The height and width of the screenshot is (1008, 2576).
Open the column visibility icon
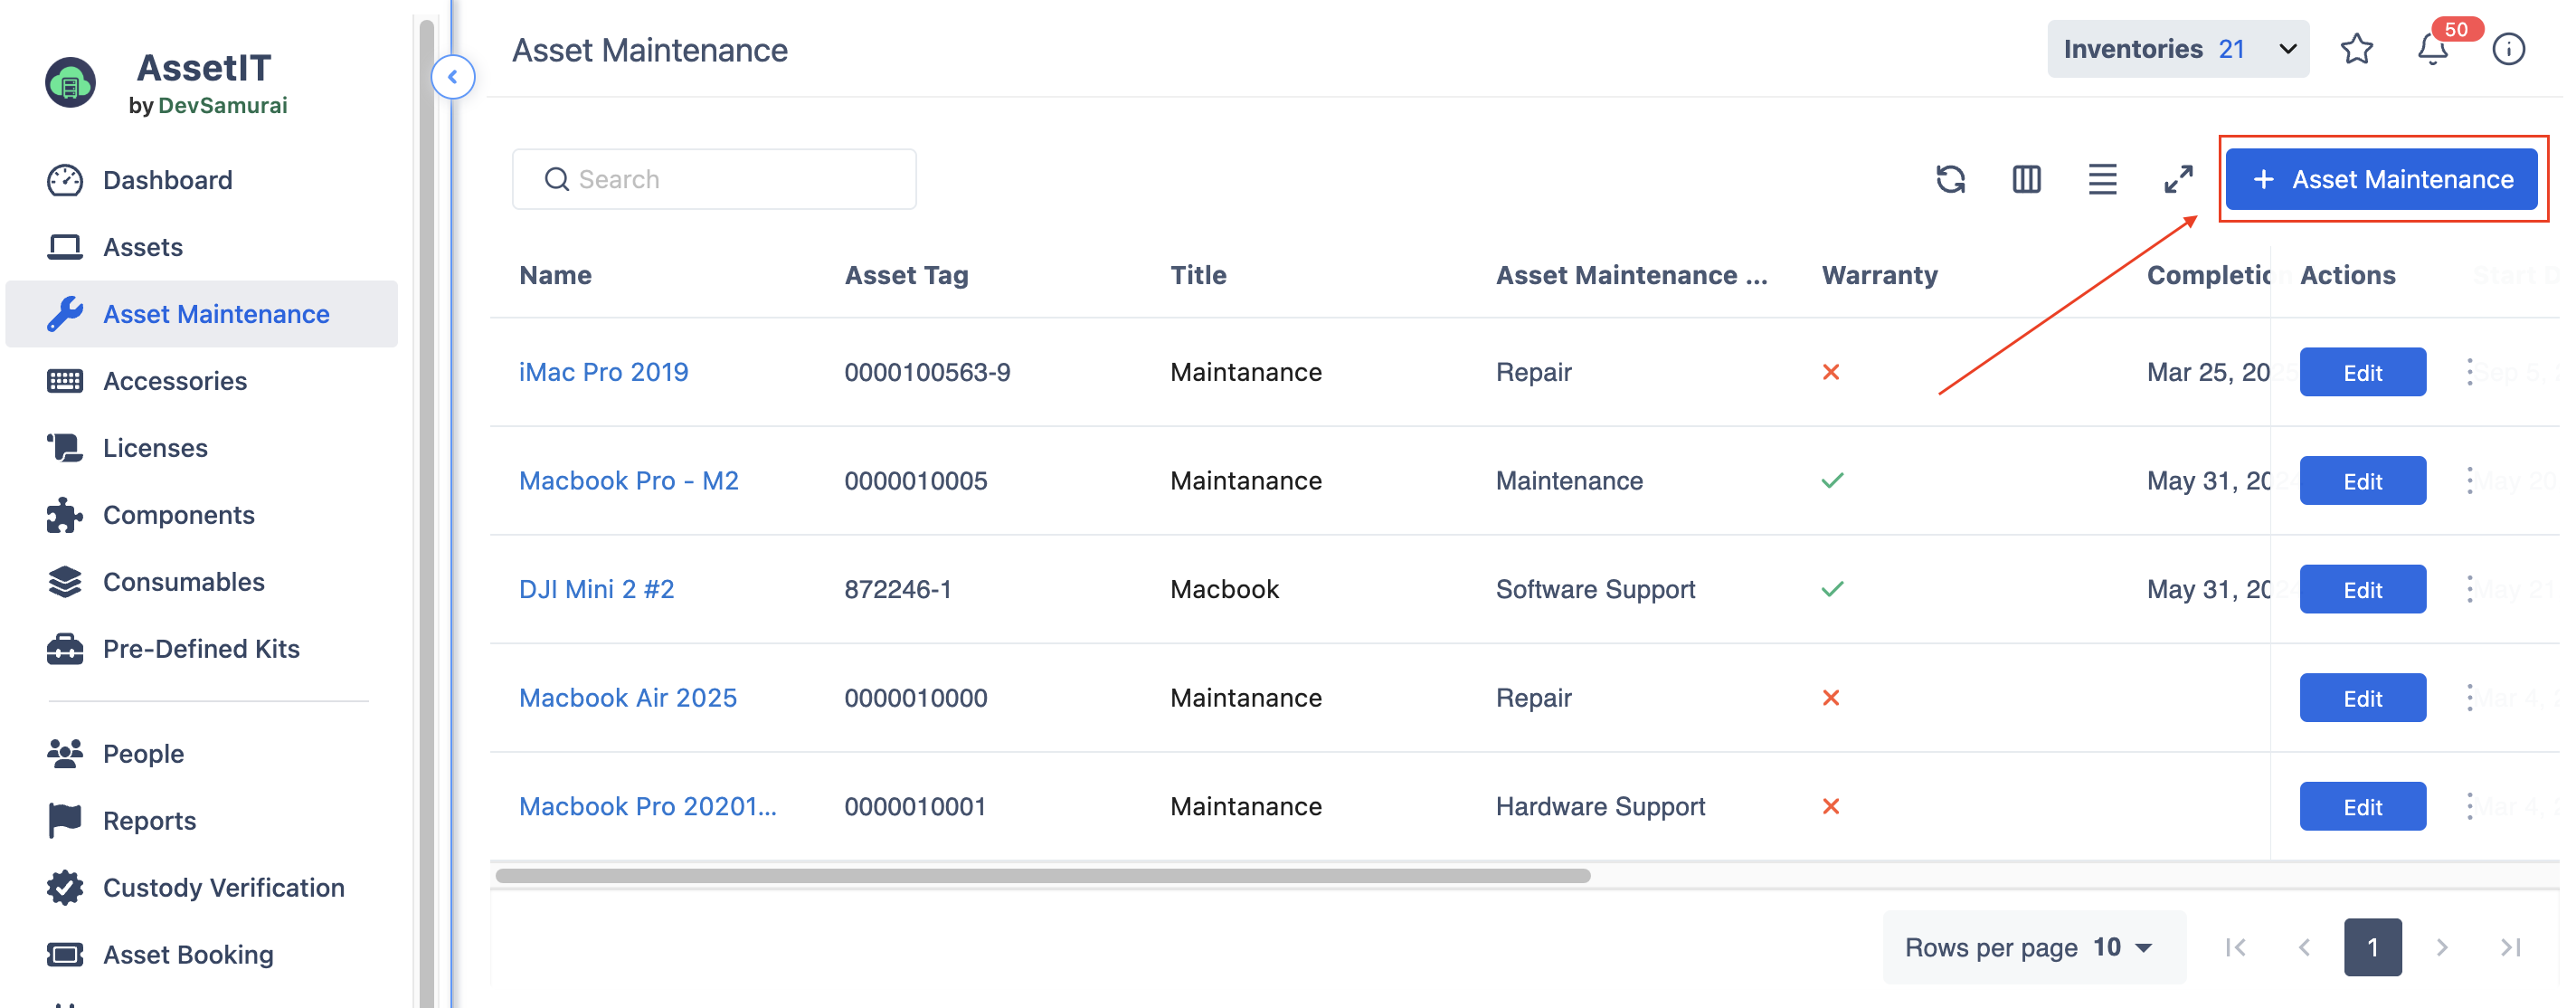point(2026,179)
